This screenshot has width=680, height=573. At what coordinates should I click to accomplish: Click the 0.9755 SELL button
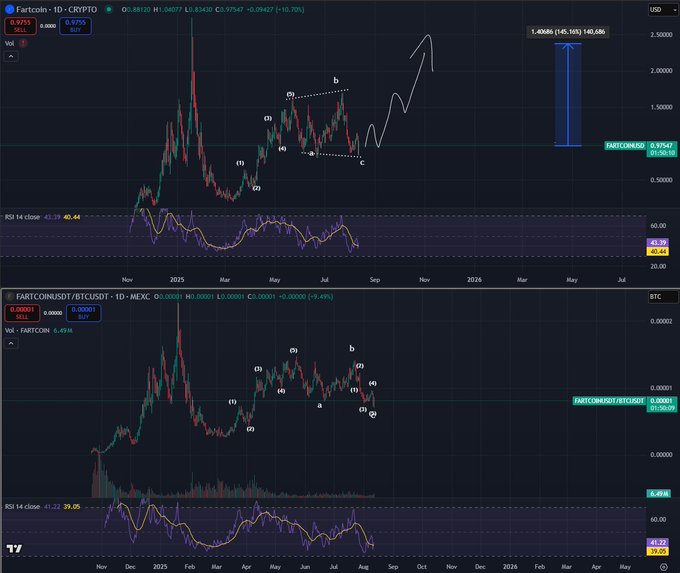tap(20, 26)
